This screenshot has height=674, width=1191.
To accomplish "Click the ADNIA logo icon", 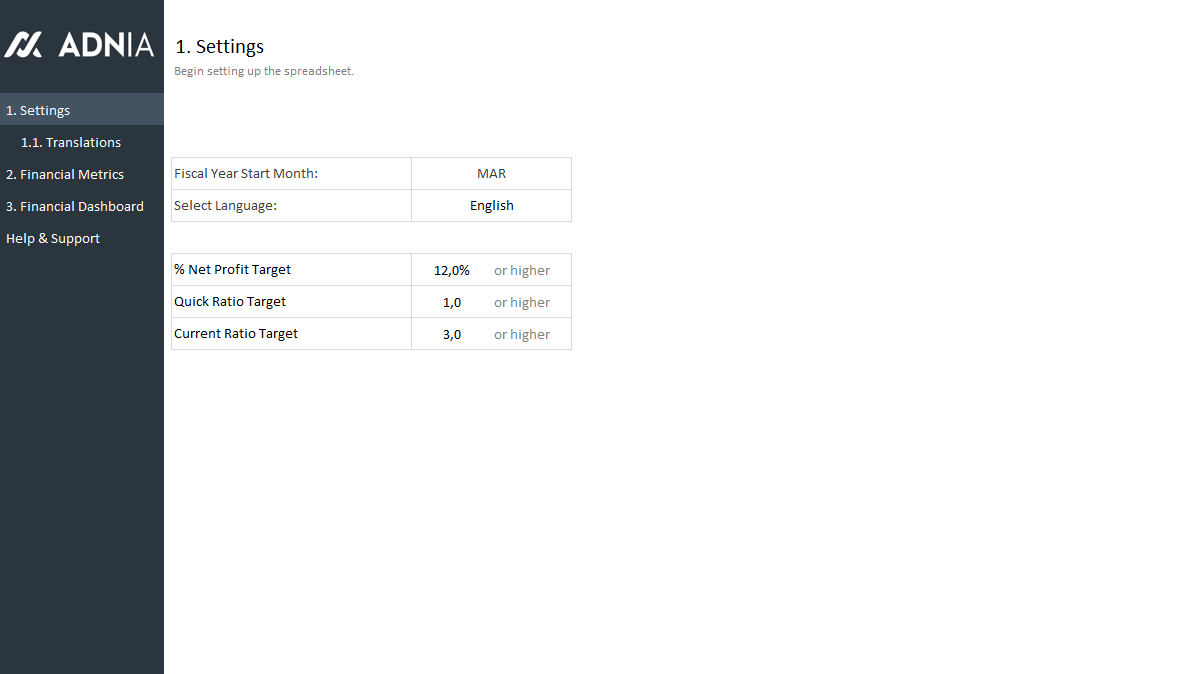I will pos(23,45).
